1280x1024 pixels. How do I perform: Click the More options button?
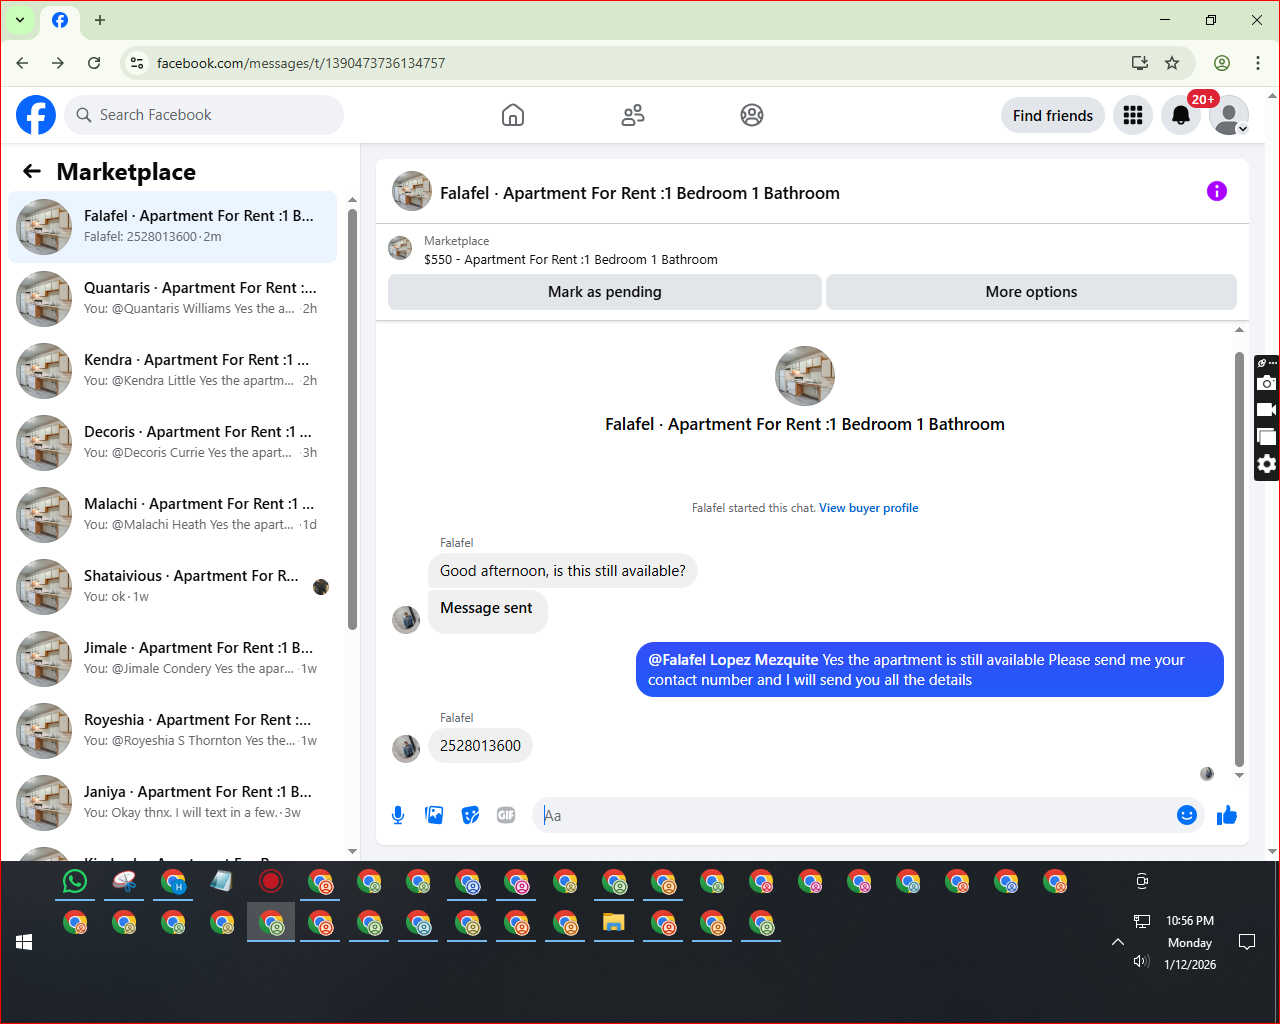click(1031, 292)
